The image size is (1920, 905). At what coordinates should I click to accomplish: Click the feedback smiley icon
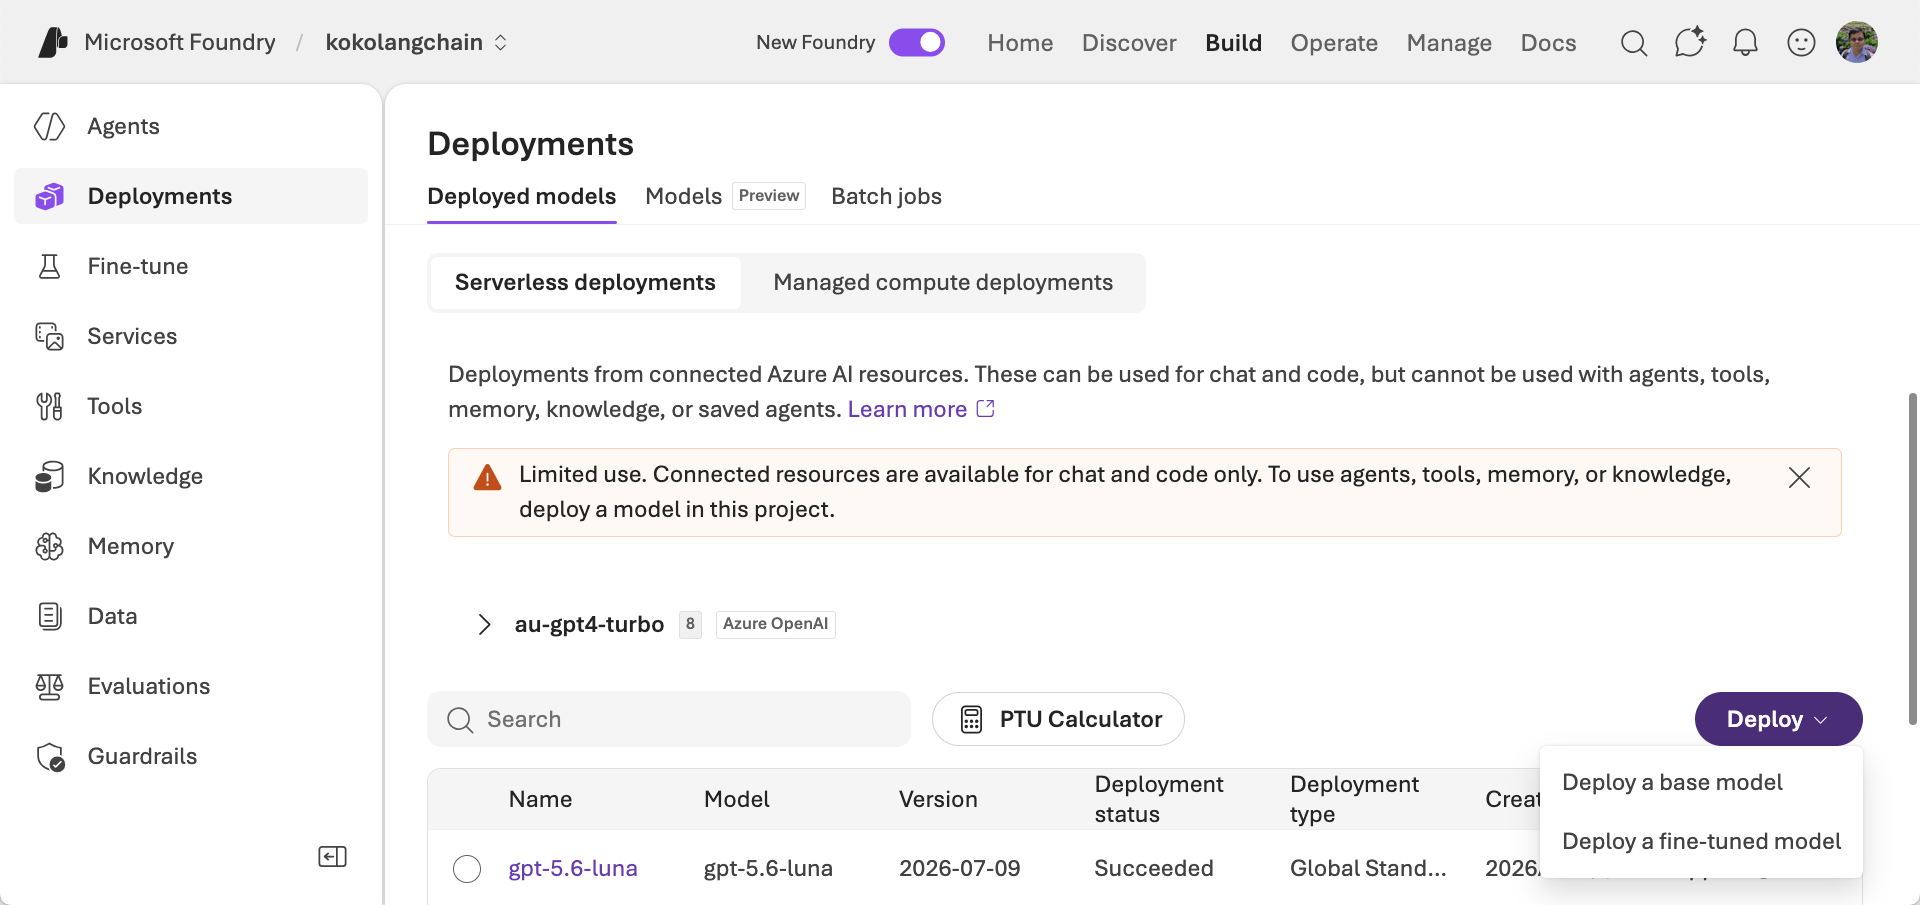[1801, 42]
